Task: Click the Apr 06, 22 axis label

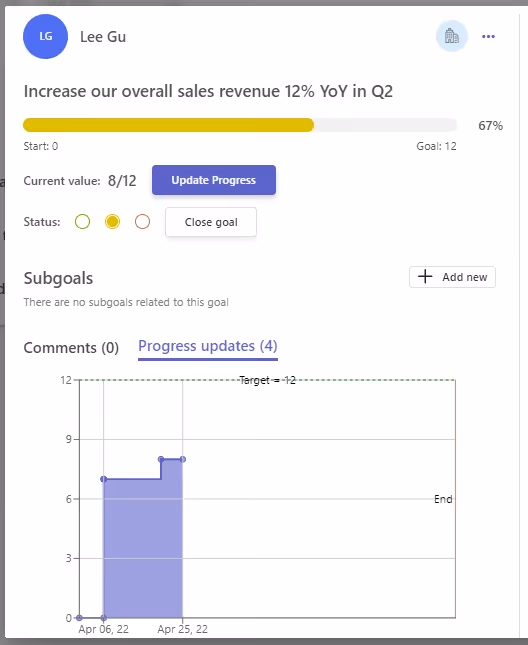Action: click(x=104, y=629)
